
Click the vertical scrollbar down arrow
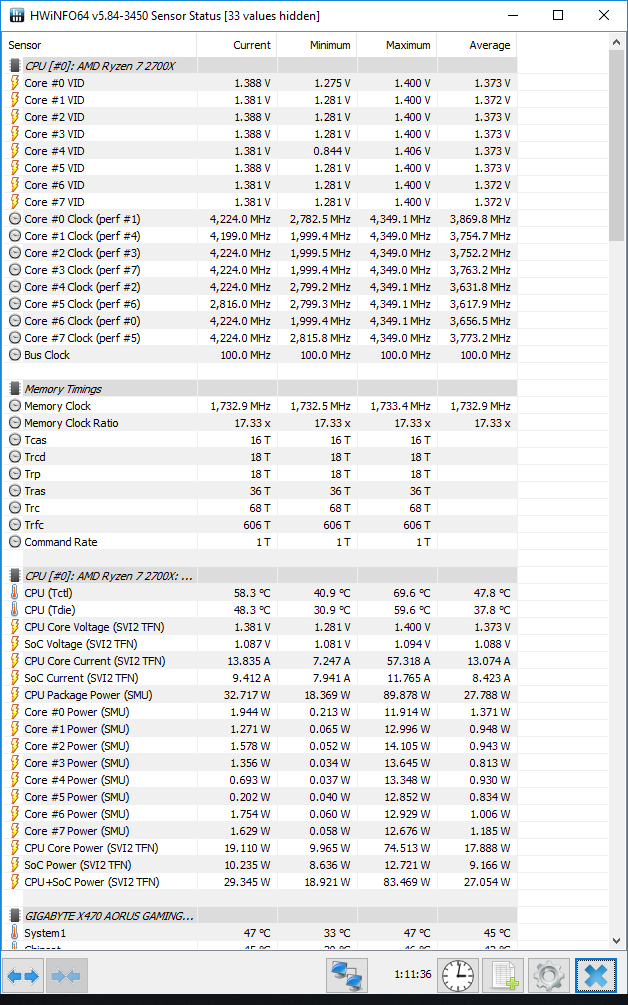click(616, 939)
